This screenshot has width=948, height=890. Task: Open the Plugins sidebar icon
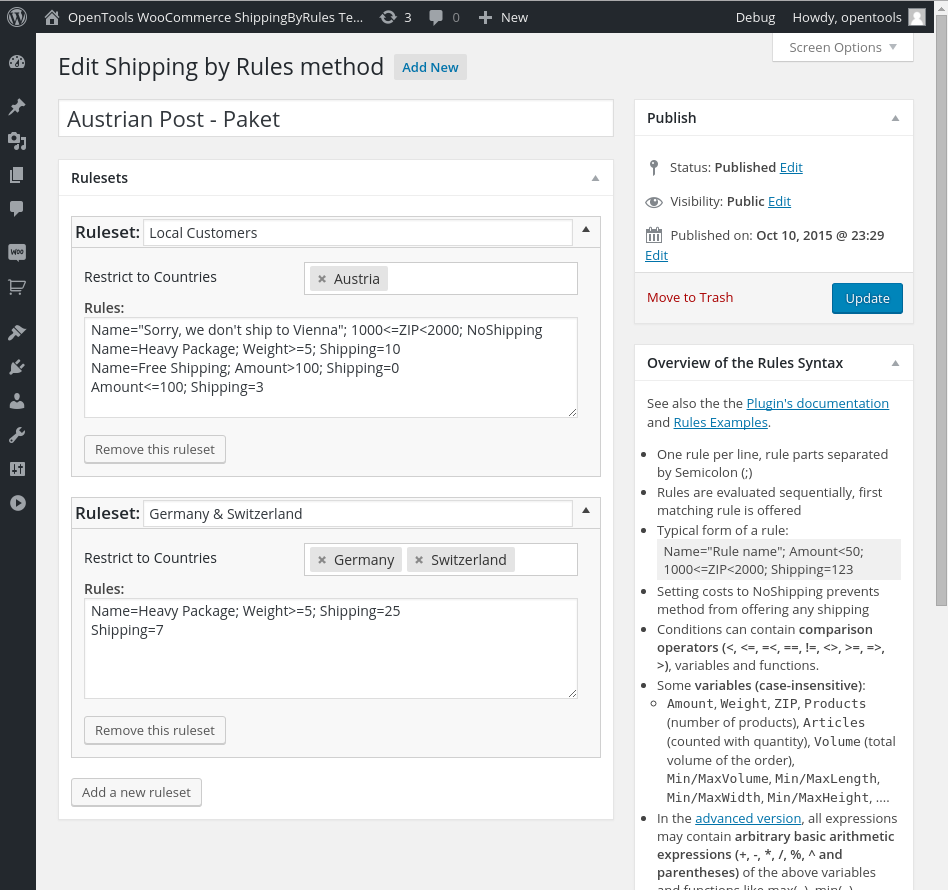(x=17, y=367)
